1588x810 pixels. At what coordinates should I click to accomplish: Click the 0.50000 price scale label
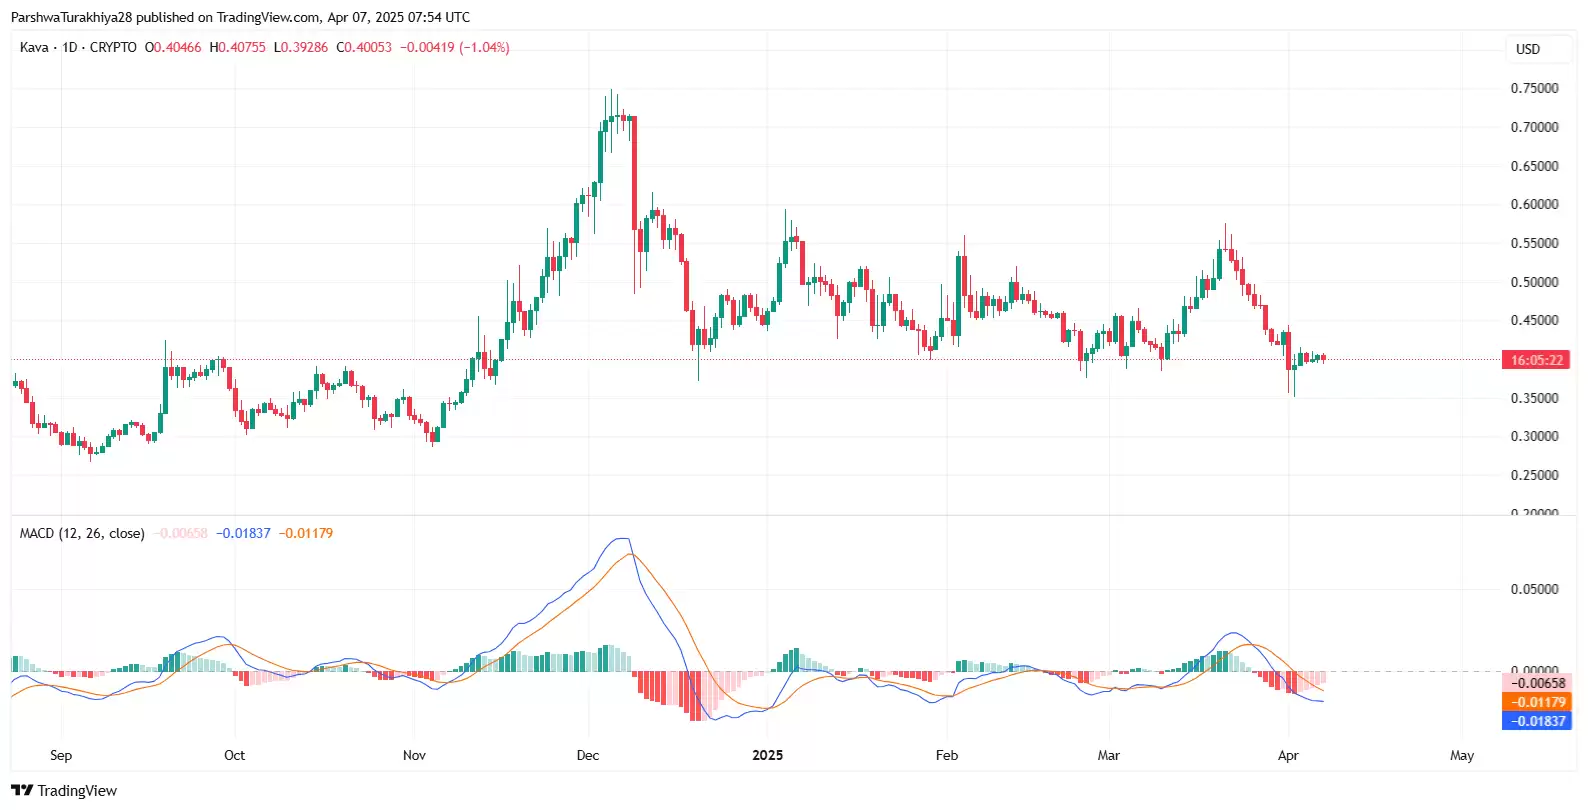[x=1534, y=282]
